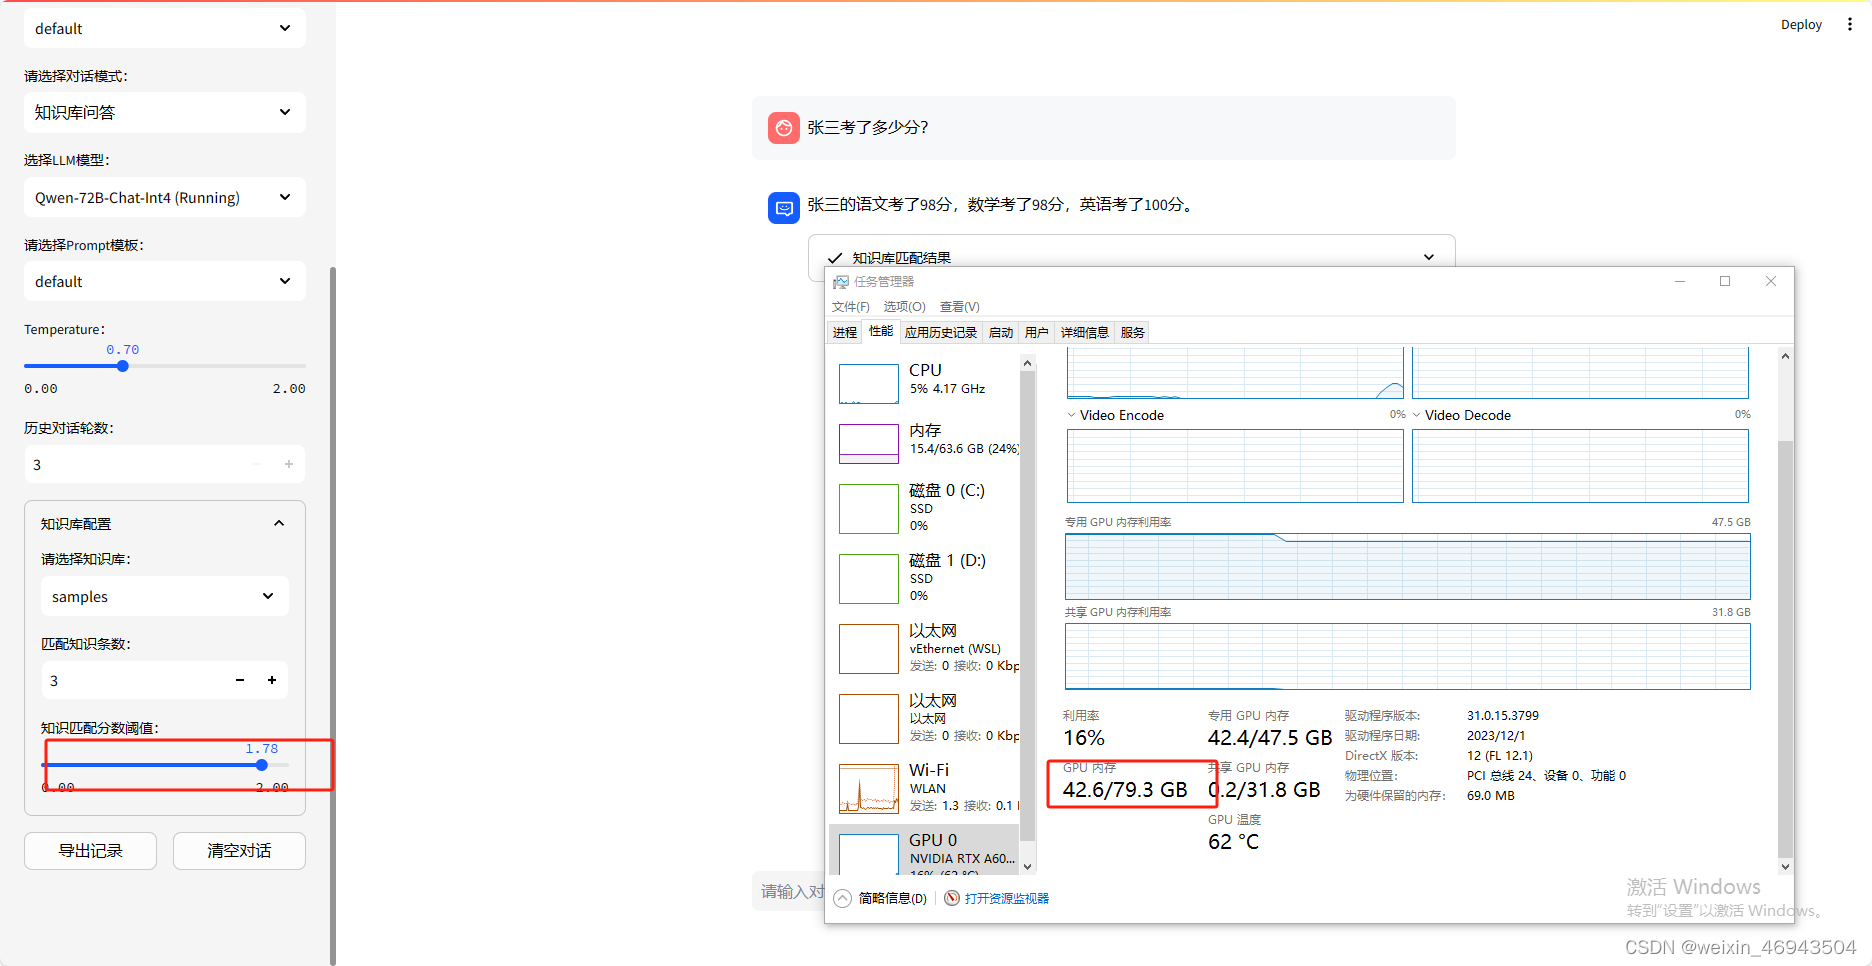Switch to the 应用历史记录 tab
Image resolution: width=1872 pixels, height=966 pixels.
point(941,333)
